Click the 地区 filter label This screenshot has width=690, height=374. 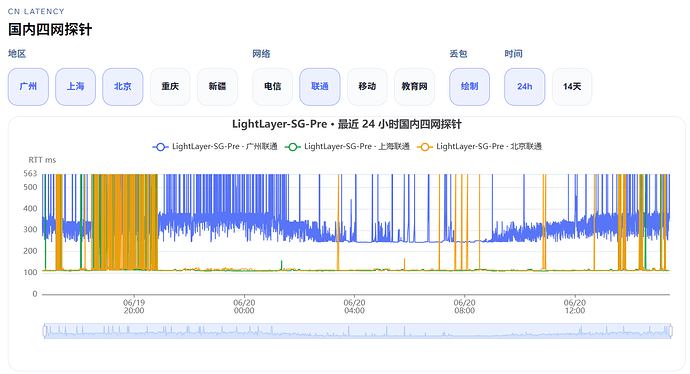pyautogui.click(x=17, y=54)
